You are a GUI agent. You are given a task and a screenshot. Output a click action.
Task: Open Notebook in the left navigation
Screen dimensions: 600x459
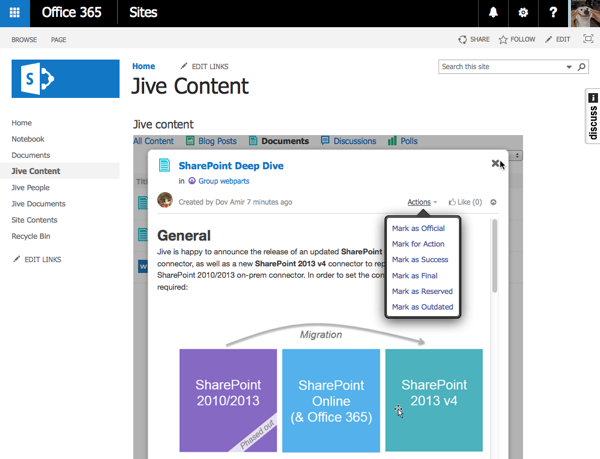tap(28, 139)
